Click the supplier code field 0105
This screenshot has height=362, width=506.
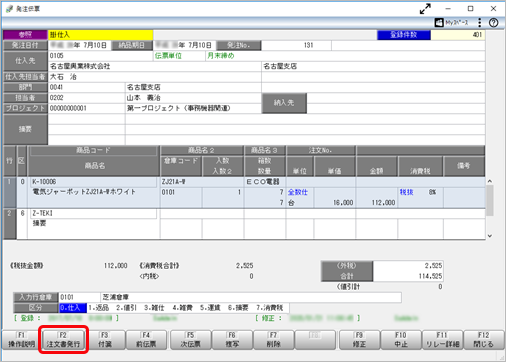click(100, 56)
